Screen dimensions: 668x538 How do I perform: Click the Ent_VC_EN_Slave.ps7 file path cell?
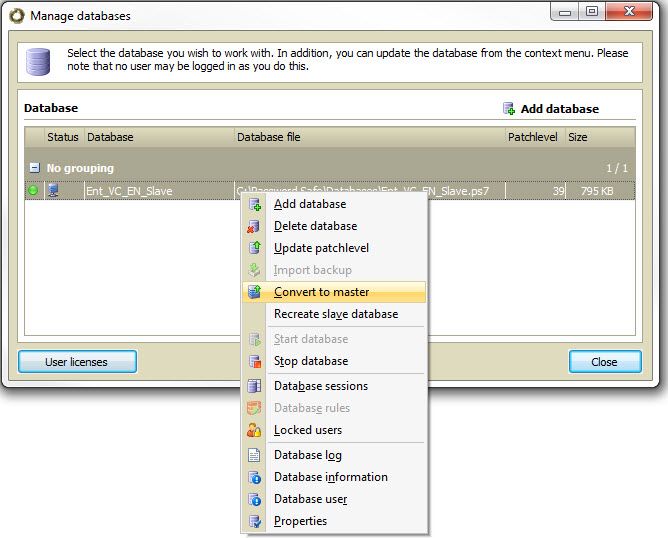(370, 191)
